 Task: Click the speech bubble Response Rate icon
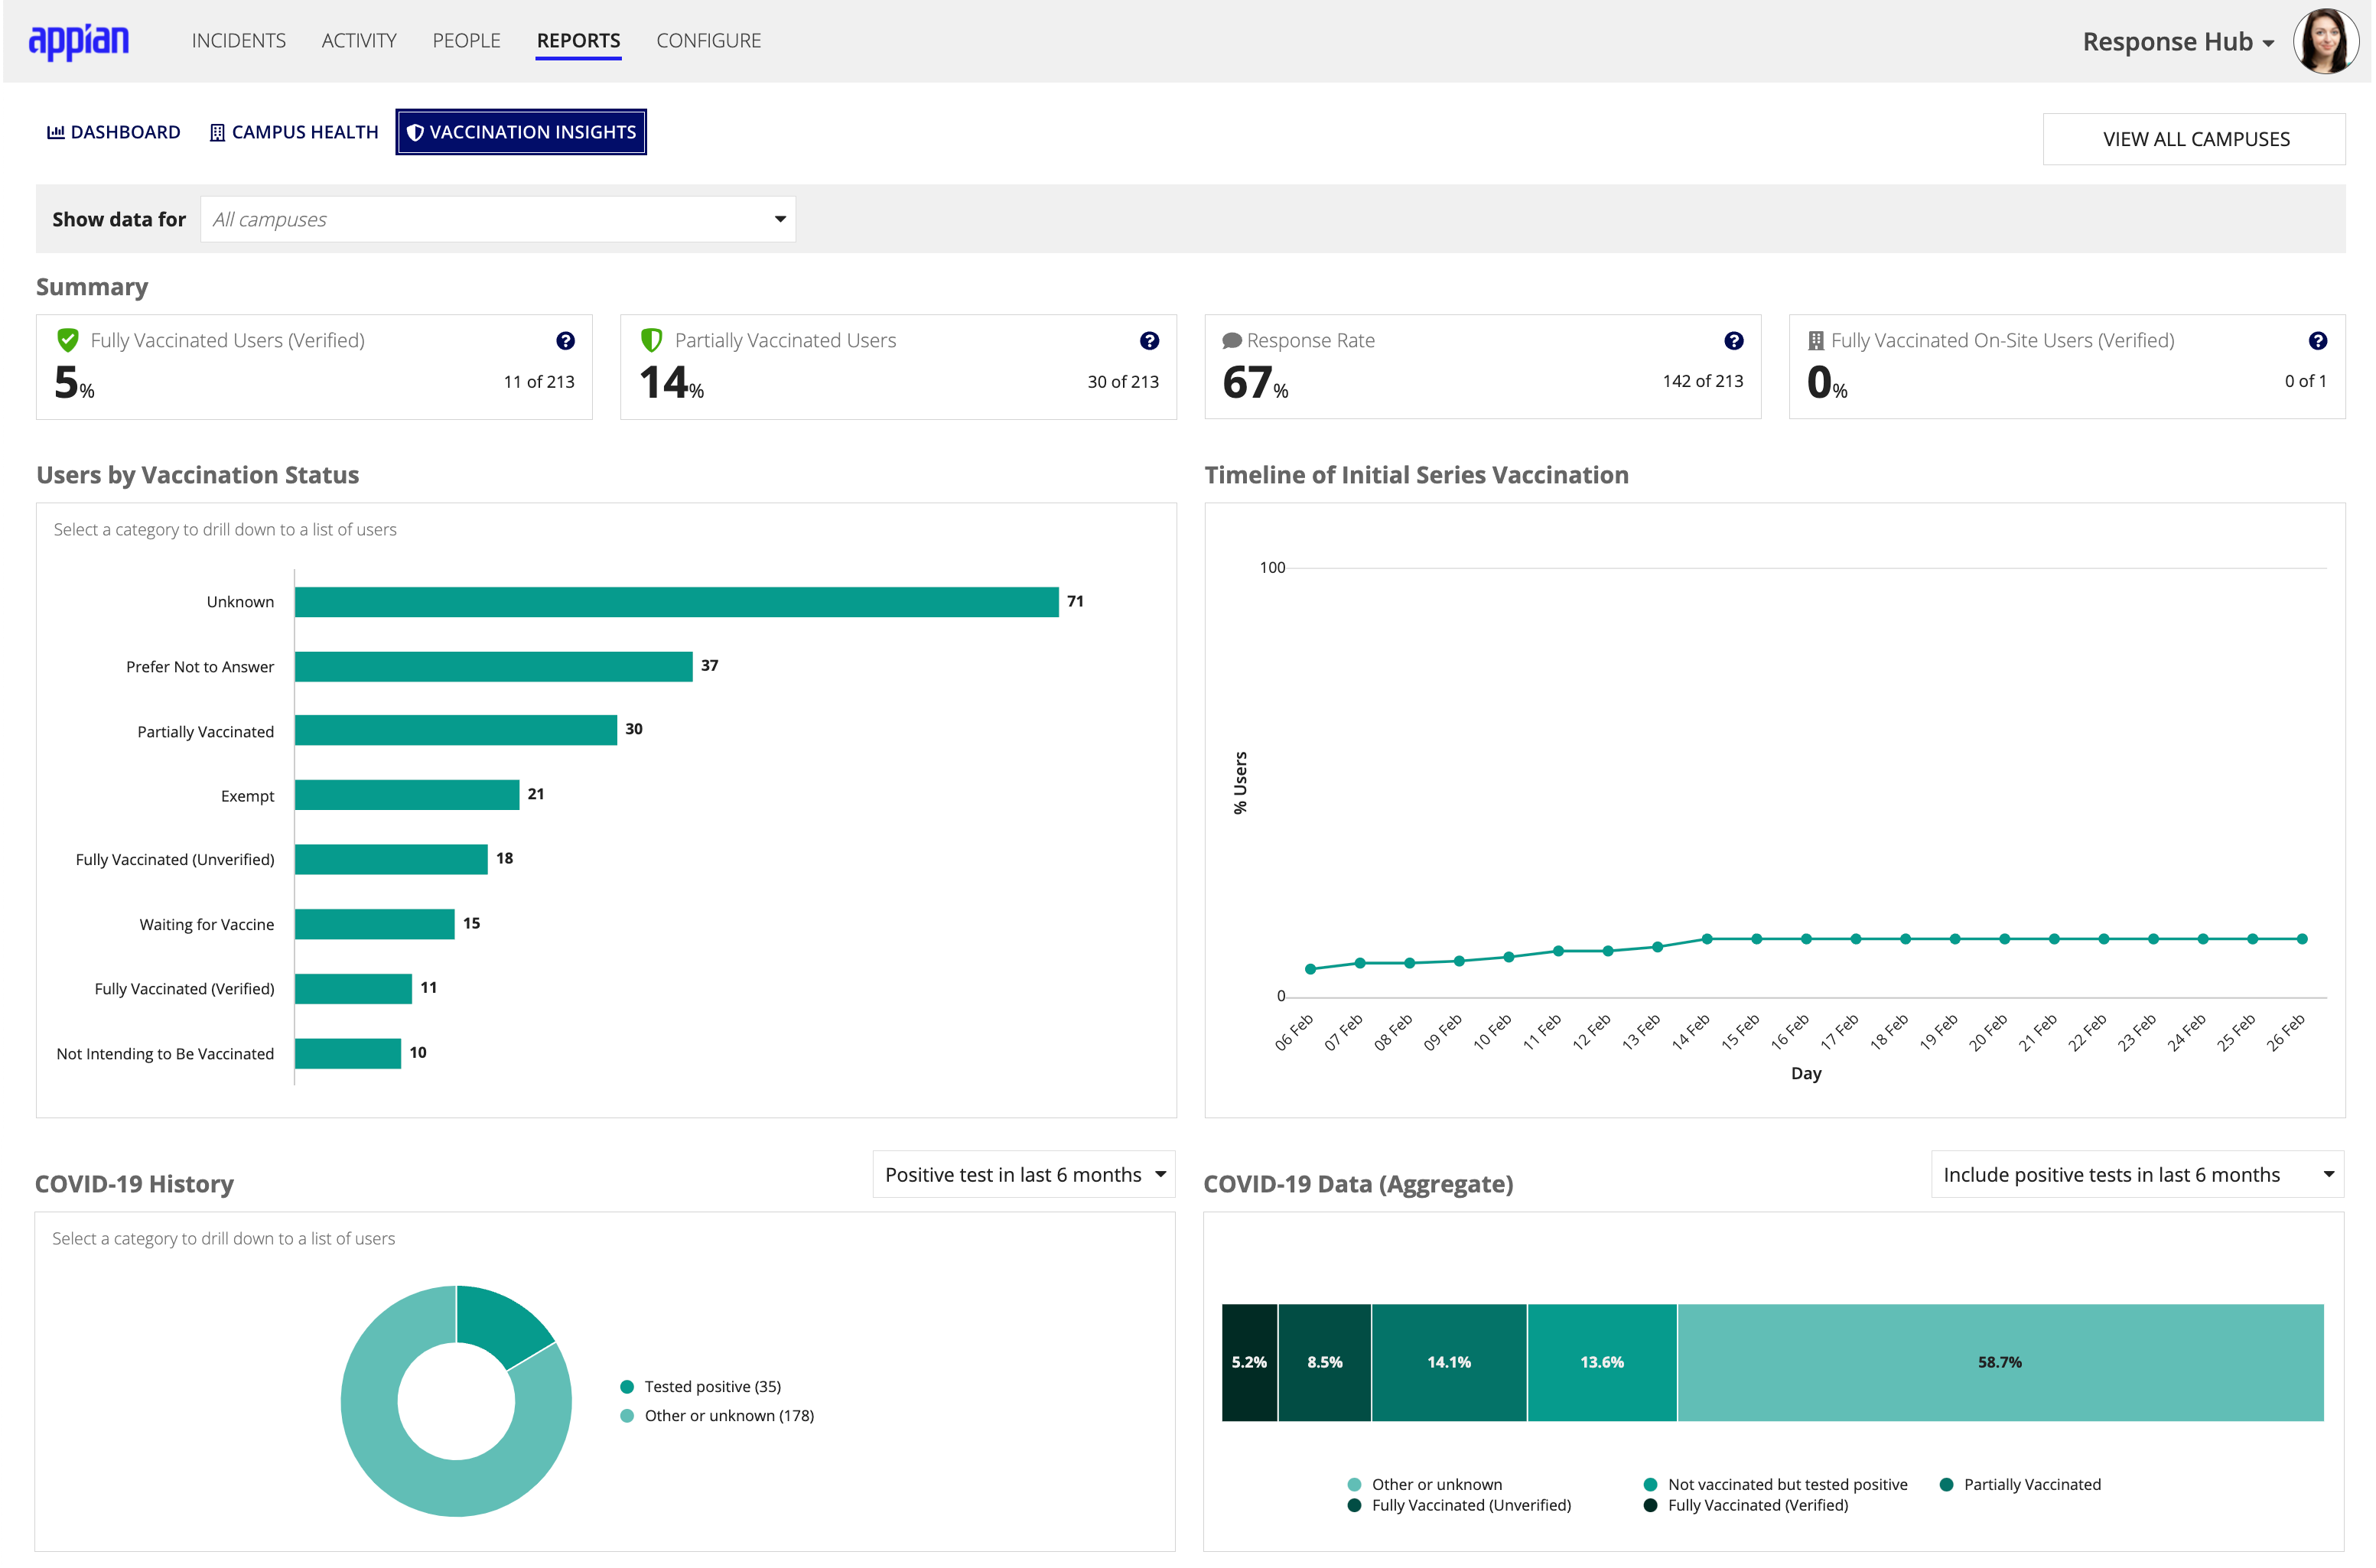(1232, 341)
